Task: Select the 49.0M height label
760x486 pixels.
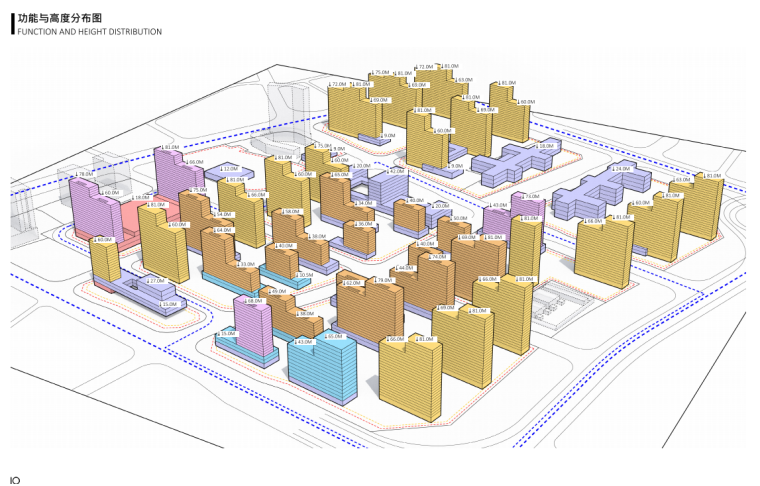Action: [x=277, y=291]
